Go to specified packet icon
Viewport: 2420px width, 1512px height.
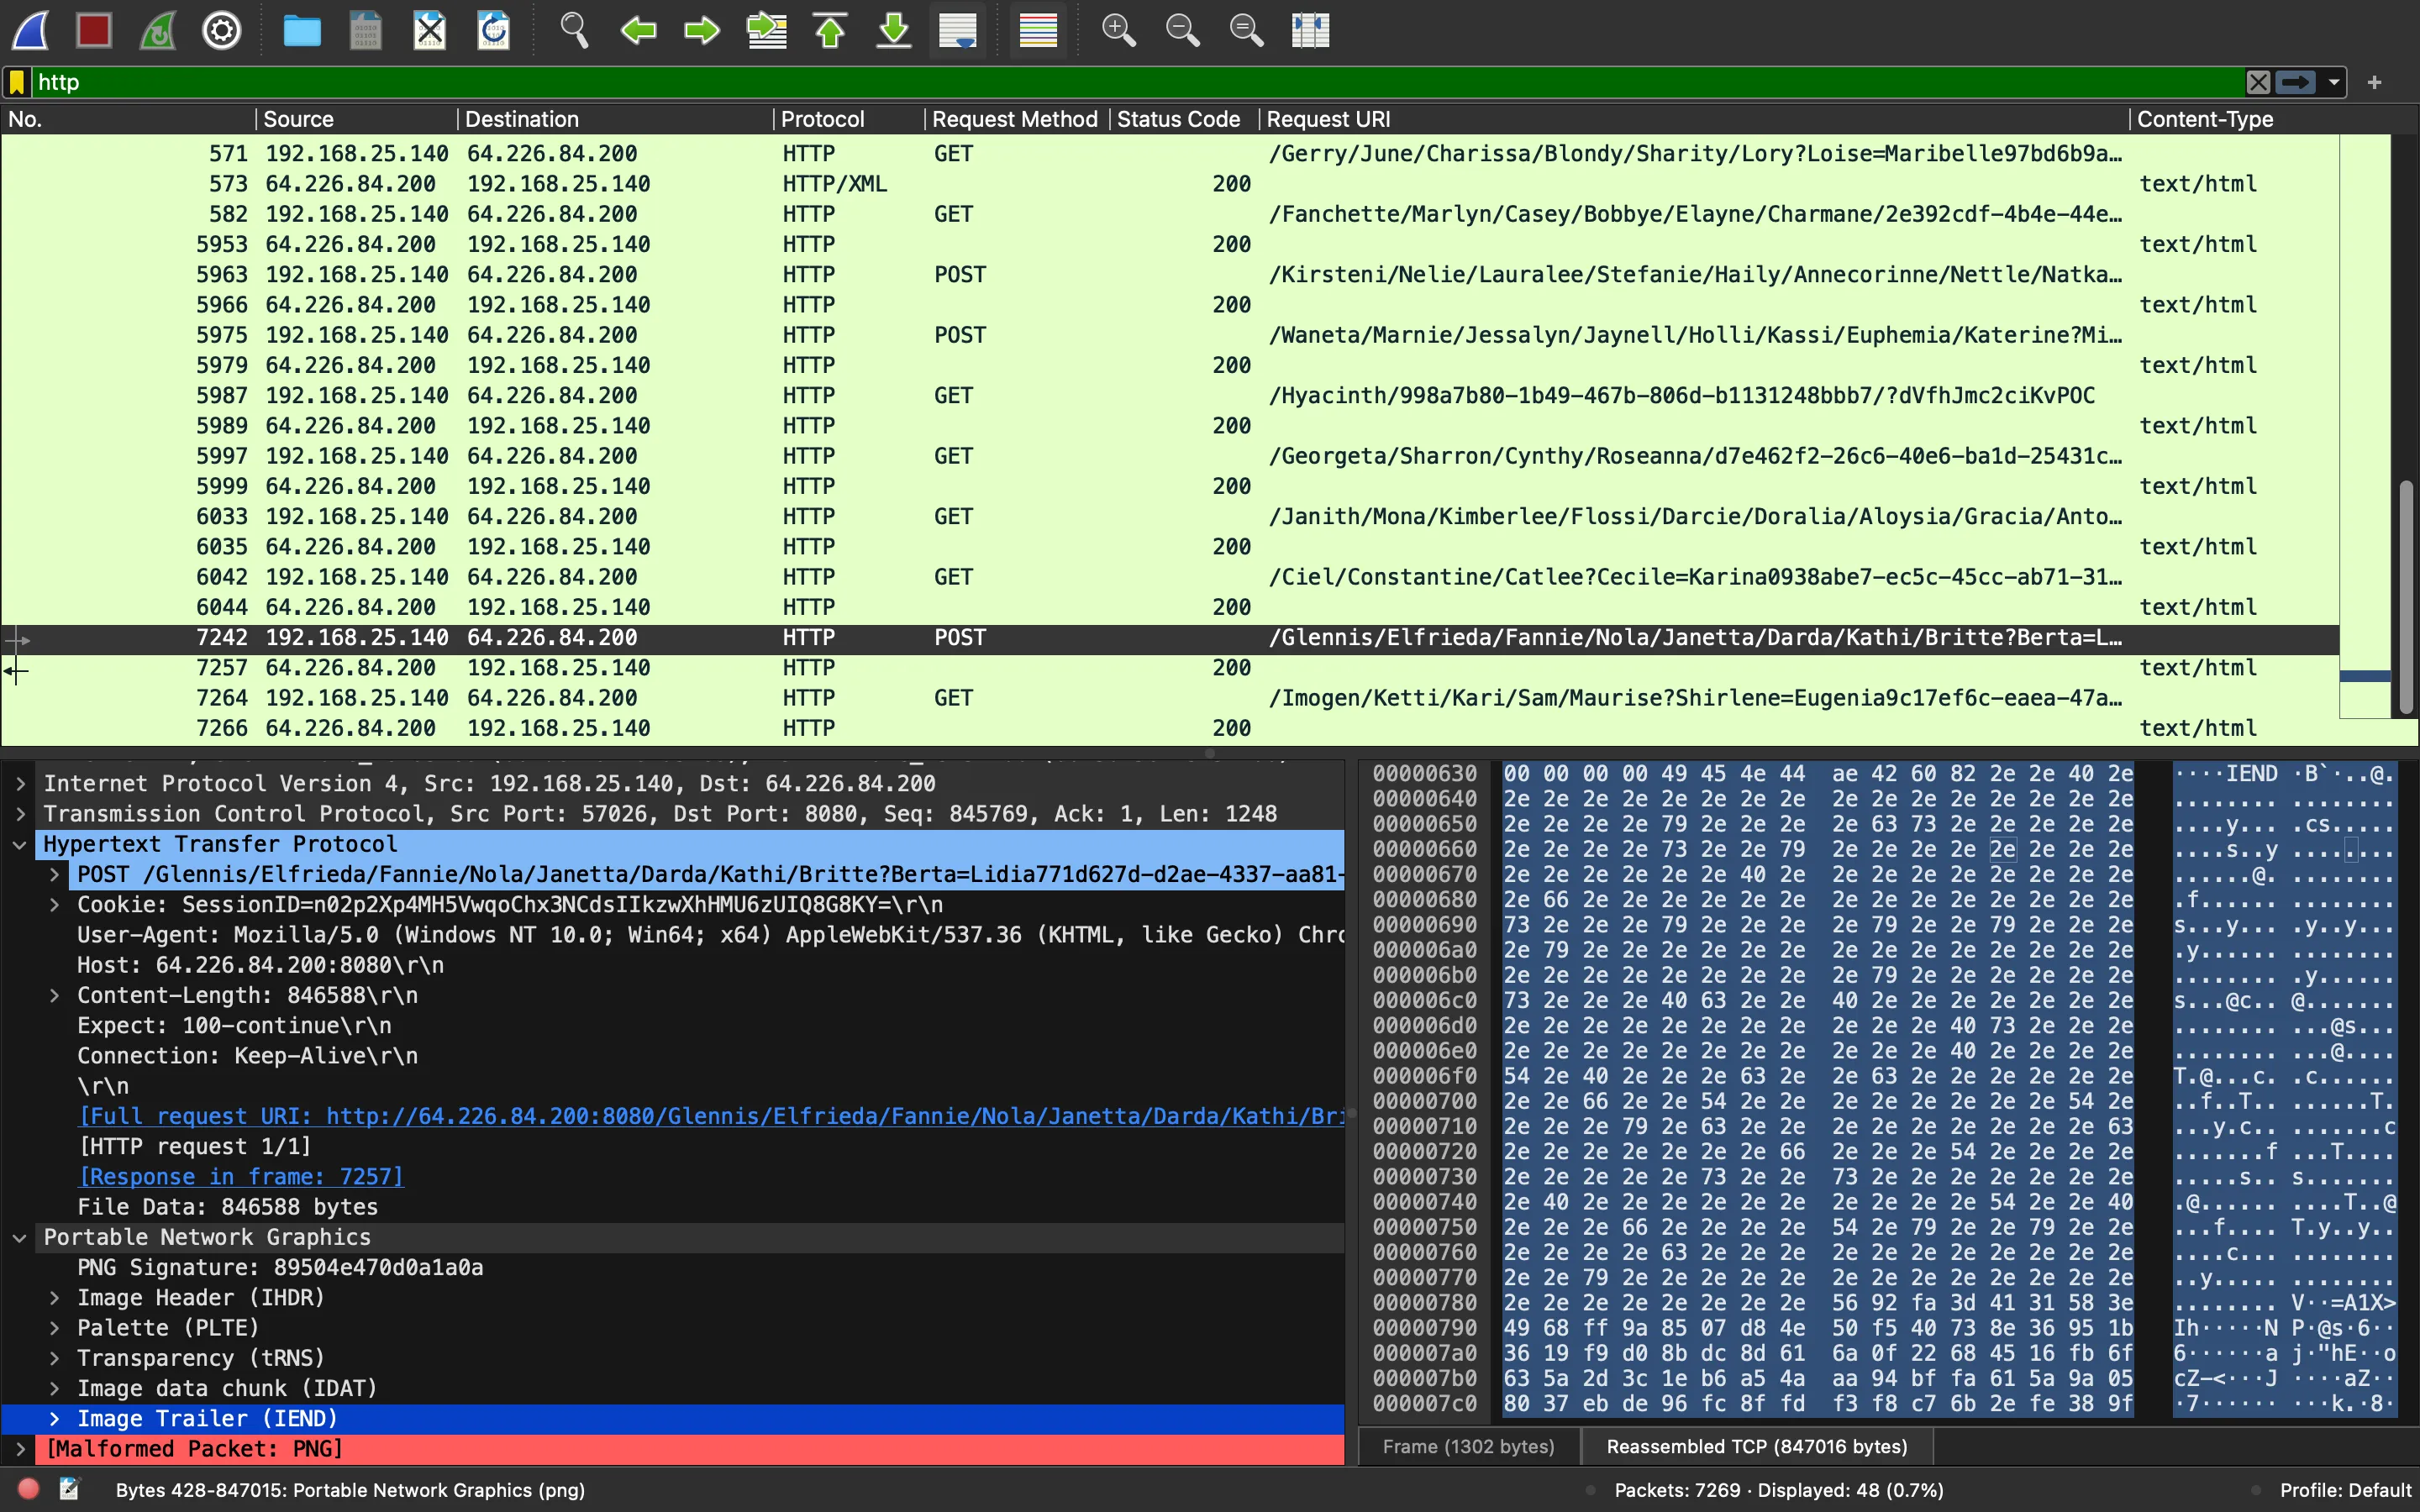click(x=766, y=30)
